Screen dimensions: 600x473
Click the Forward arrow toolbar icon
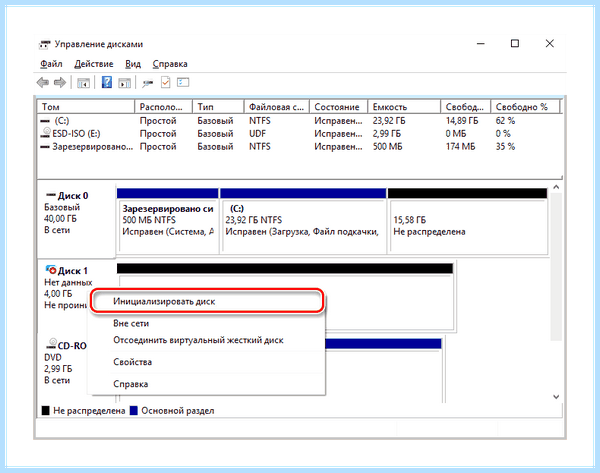click(60, 82)
